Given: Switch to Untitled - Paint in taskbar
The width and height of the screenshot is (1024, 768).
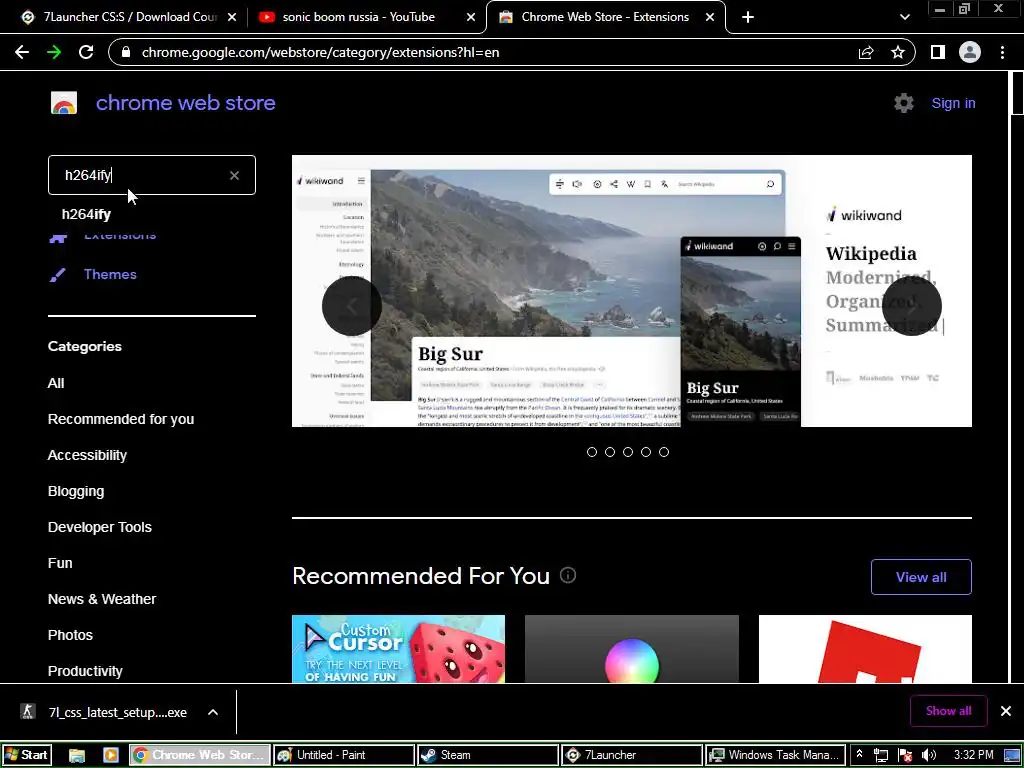Looking at the screenshot, I should 344,755.
